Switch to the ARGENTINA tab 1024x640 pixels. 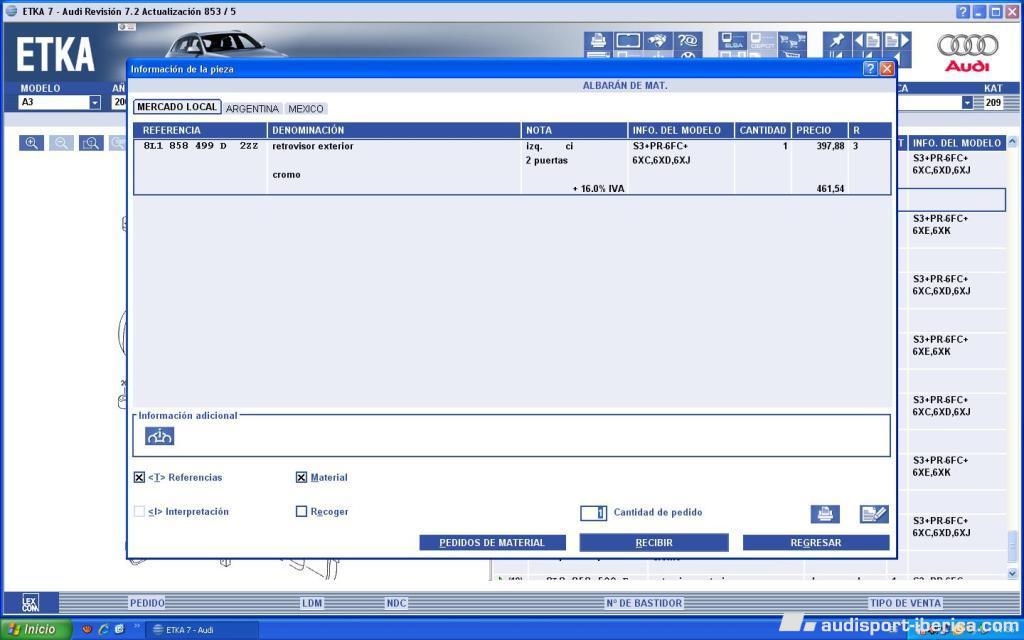(252, 108)
